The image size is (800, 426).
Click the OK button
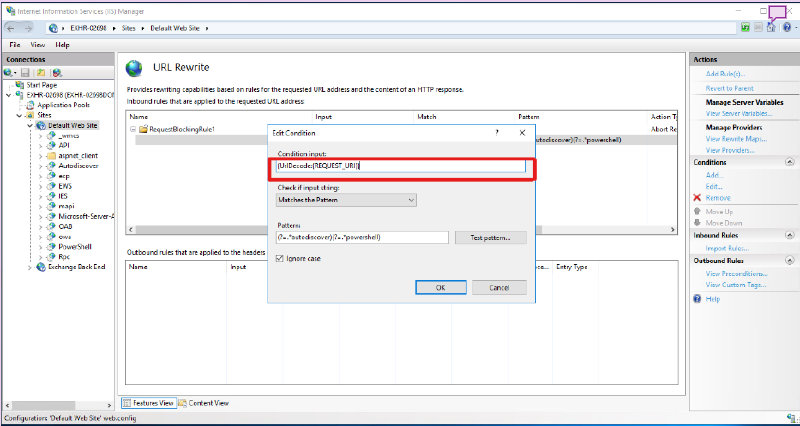point(440,287)
